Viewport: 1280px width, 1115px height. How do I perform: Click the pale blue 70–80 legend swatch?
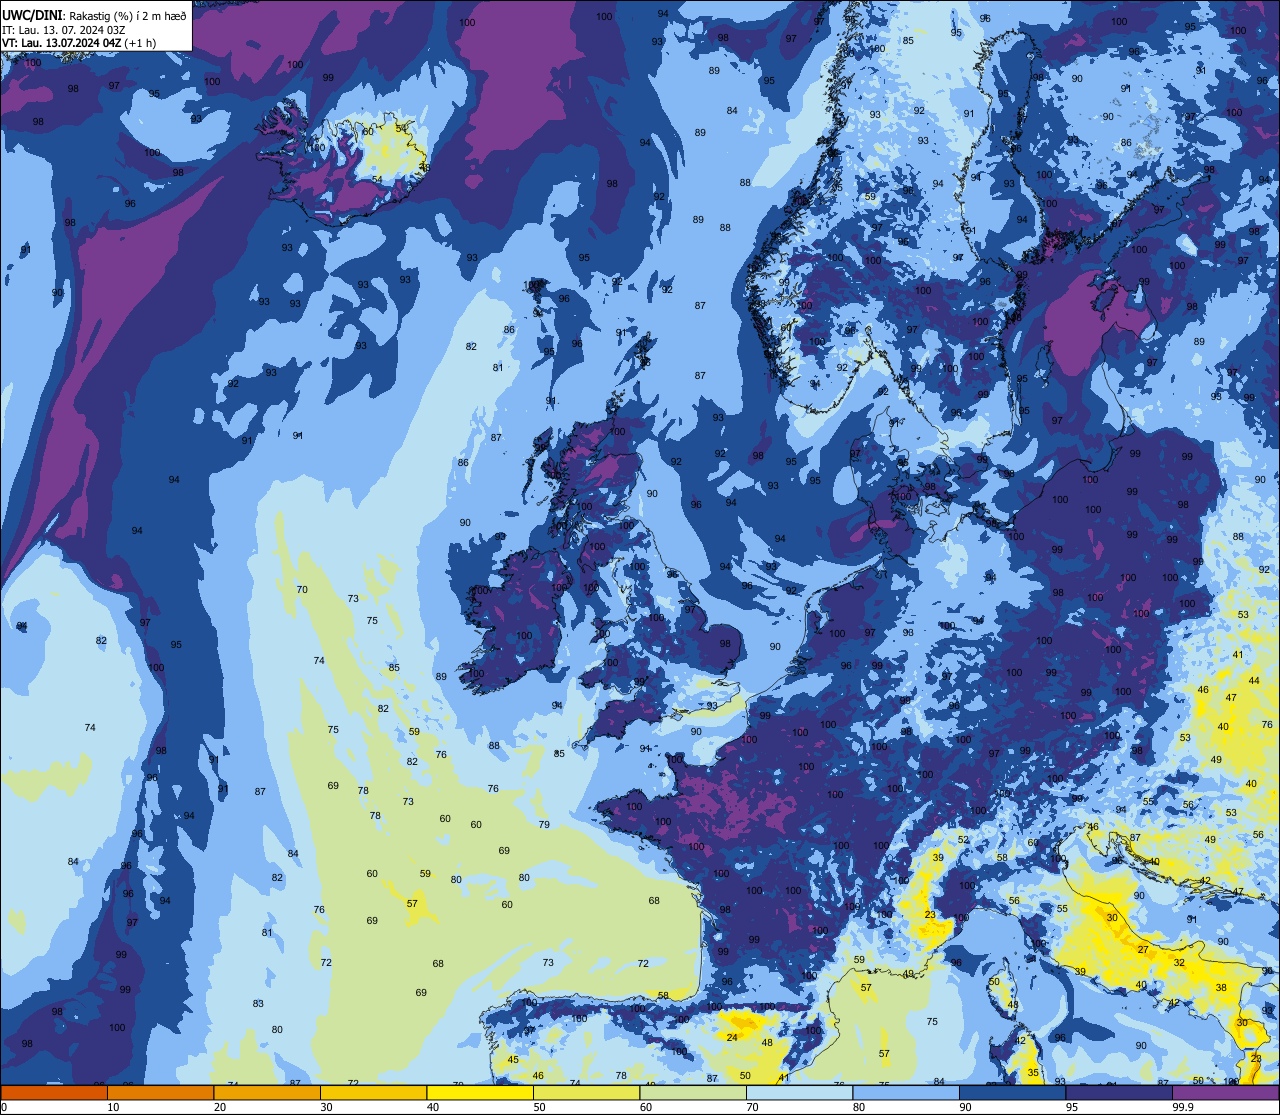pyautogui.click(x=799, y=1093)
